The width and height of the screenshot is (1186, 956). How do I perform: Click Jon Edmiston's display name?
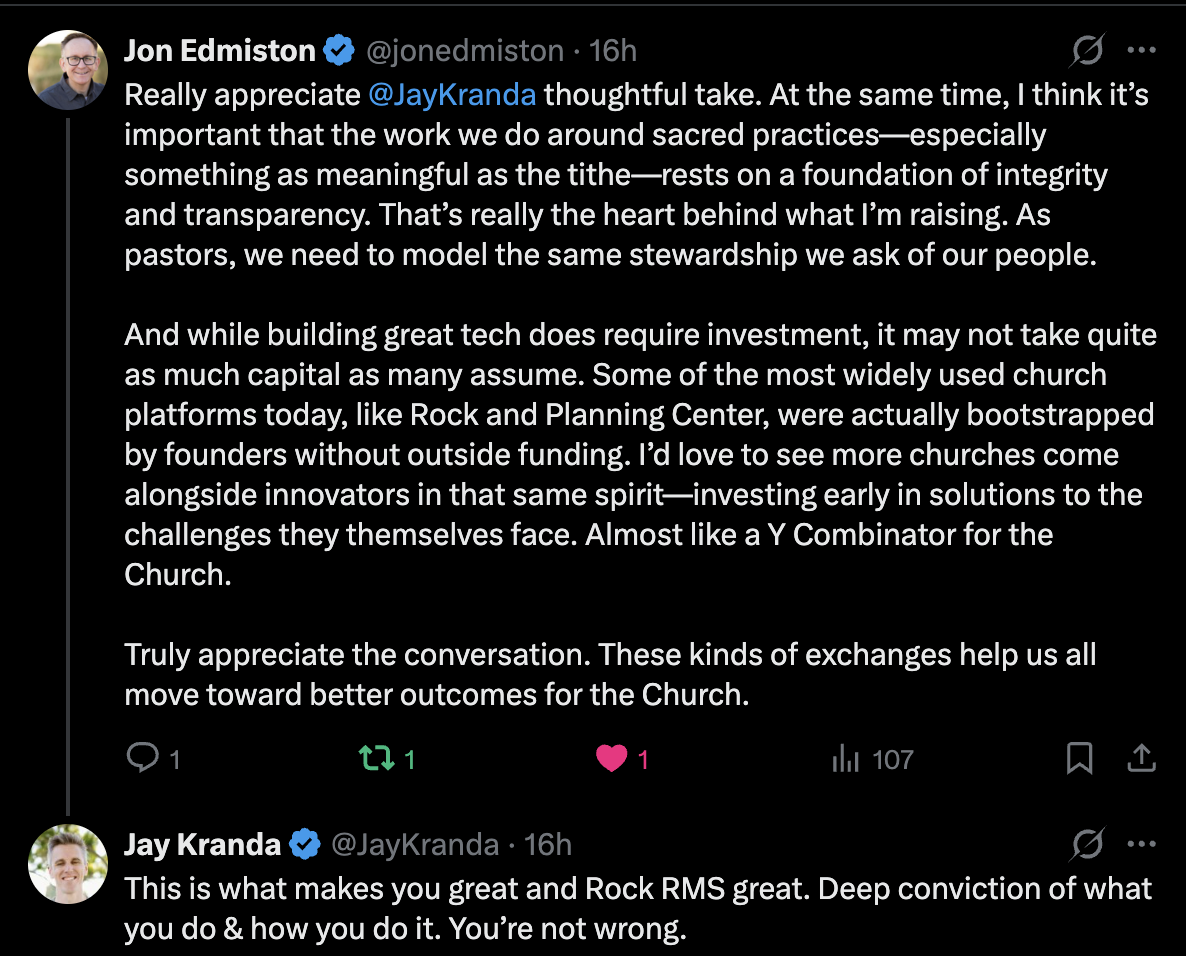point(219,51)
